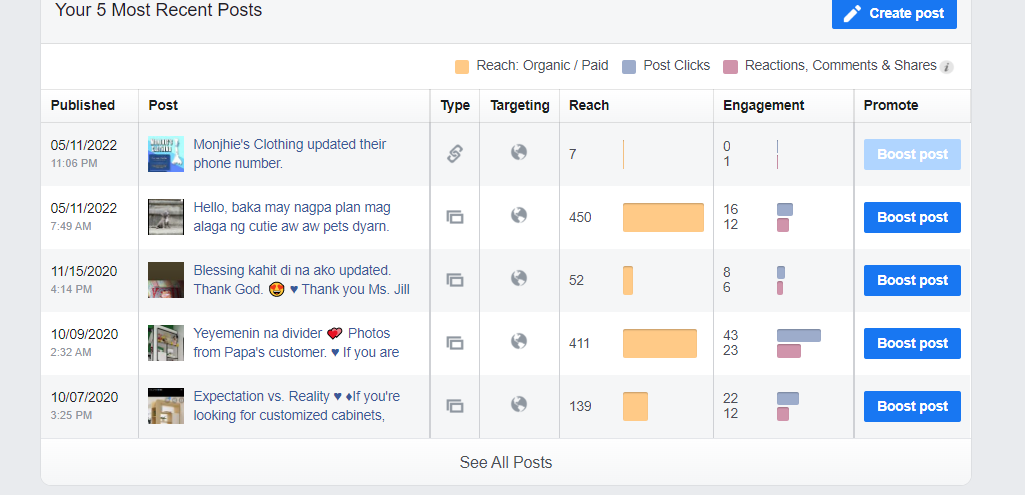The width and height of the screenshot is (1025, 495).
Task: Click album type icon for Expectation vs. Reality post
Action: pyautogui.click(x=454, y=406)
